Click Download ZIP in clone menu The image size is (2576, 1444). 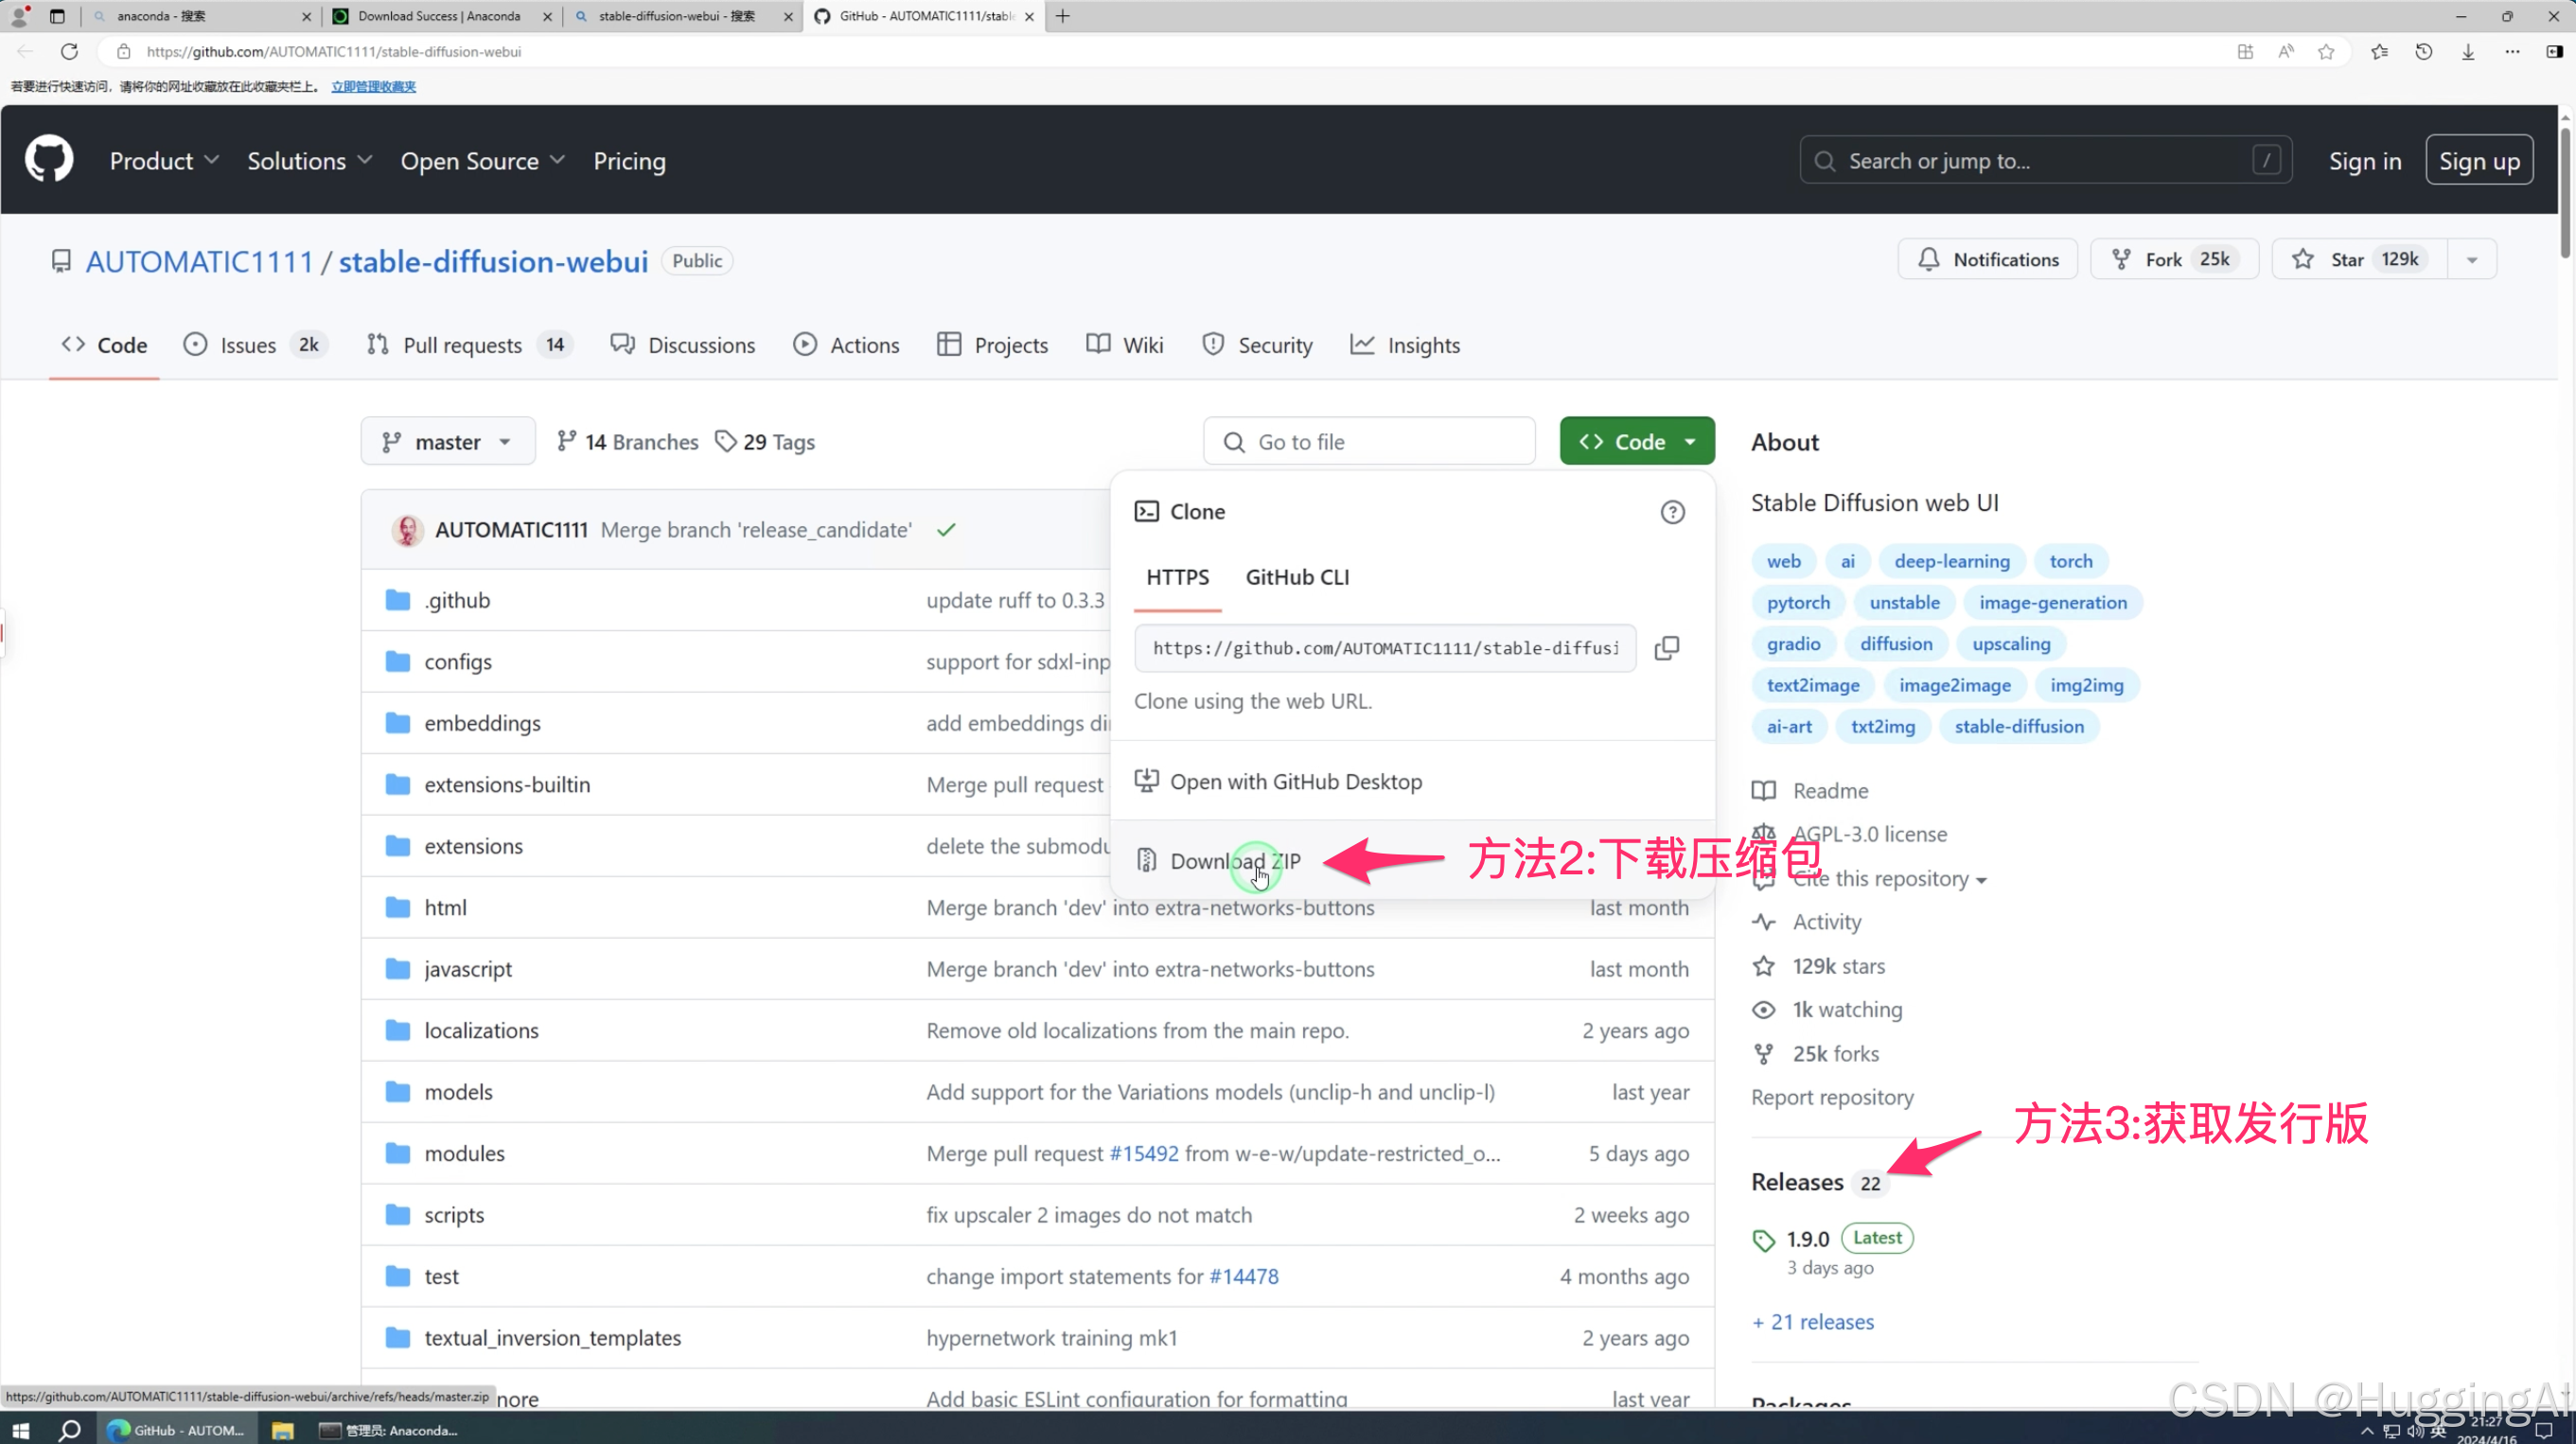1234,861
